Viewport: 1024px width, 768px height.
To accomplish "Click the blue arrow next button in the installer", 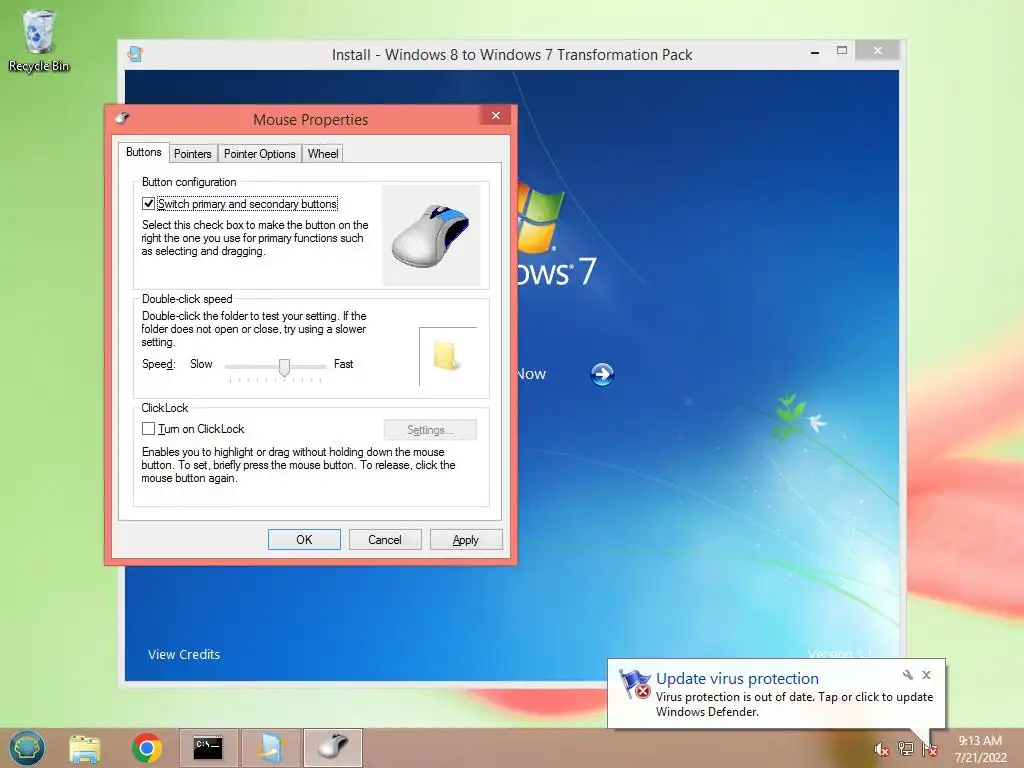I will point(602,374).
